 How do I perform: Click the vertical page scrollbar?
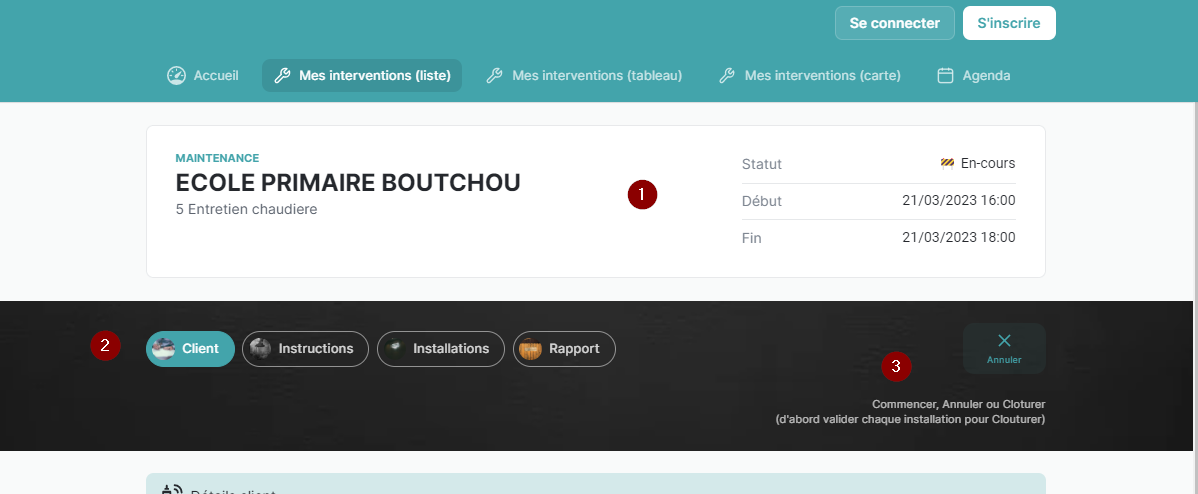(x=1192, y=250)
